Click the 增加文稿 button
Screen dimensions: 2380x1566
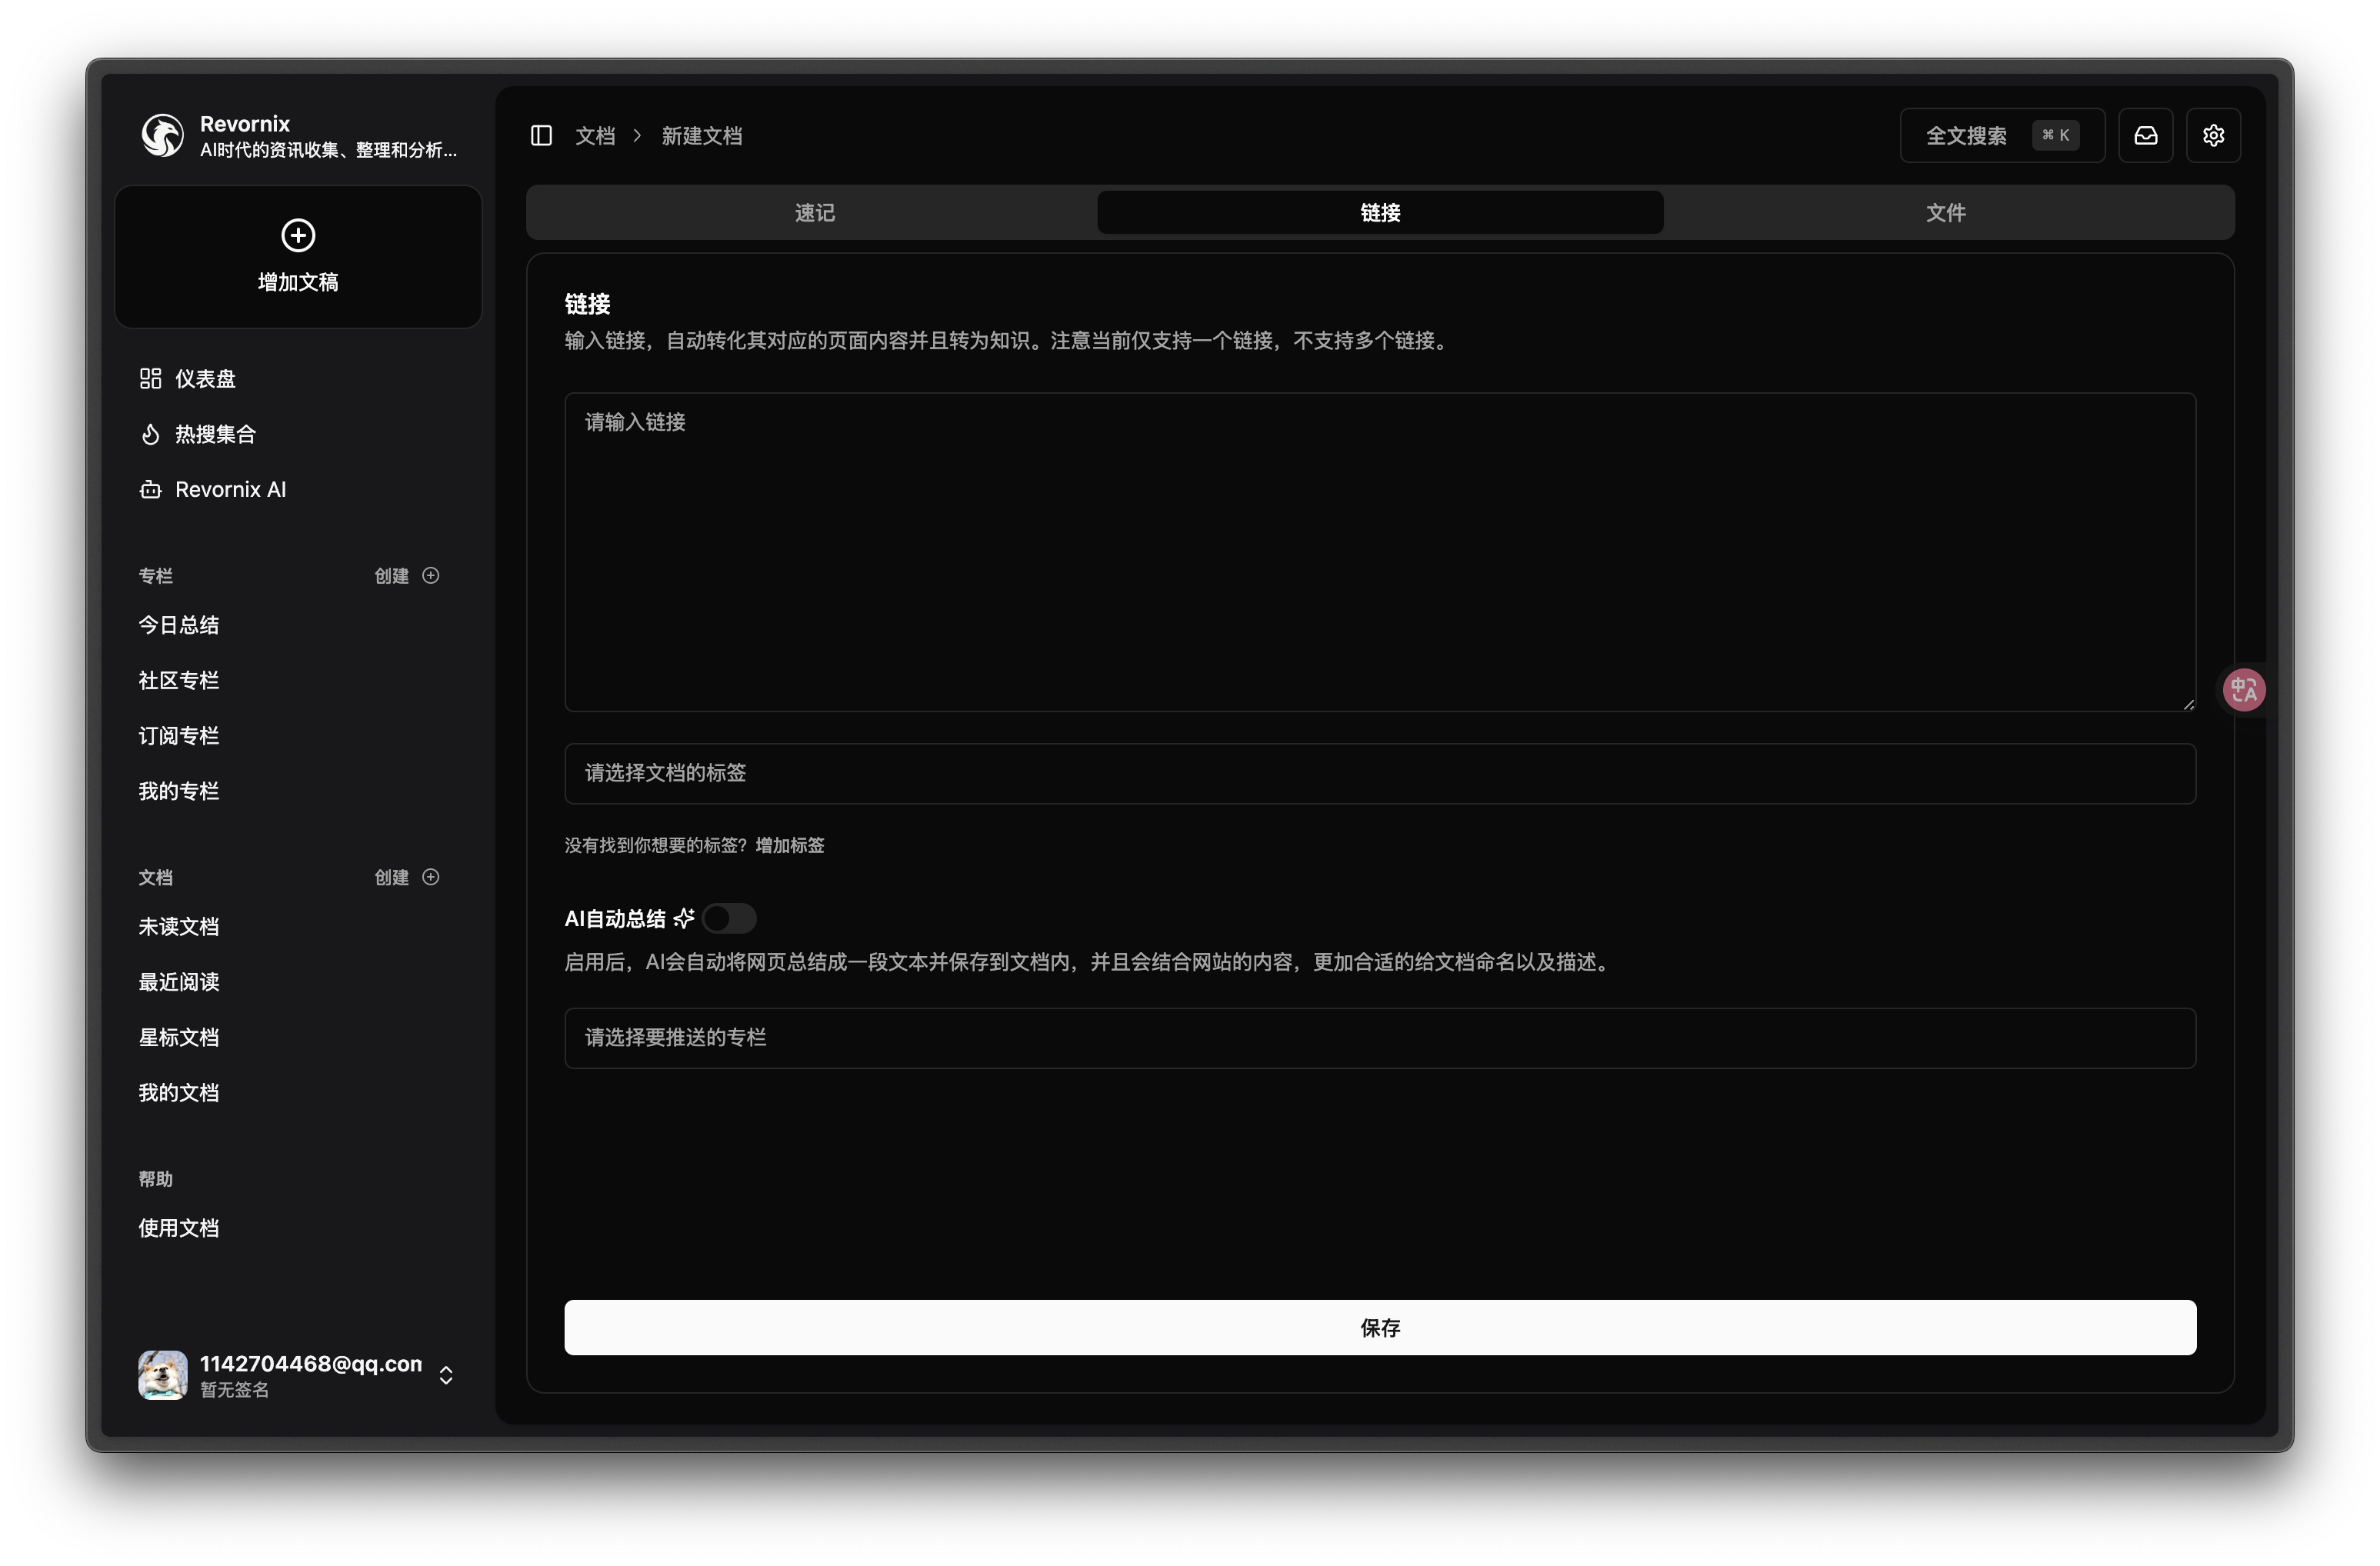pos(298,257)
